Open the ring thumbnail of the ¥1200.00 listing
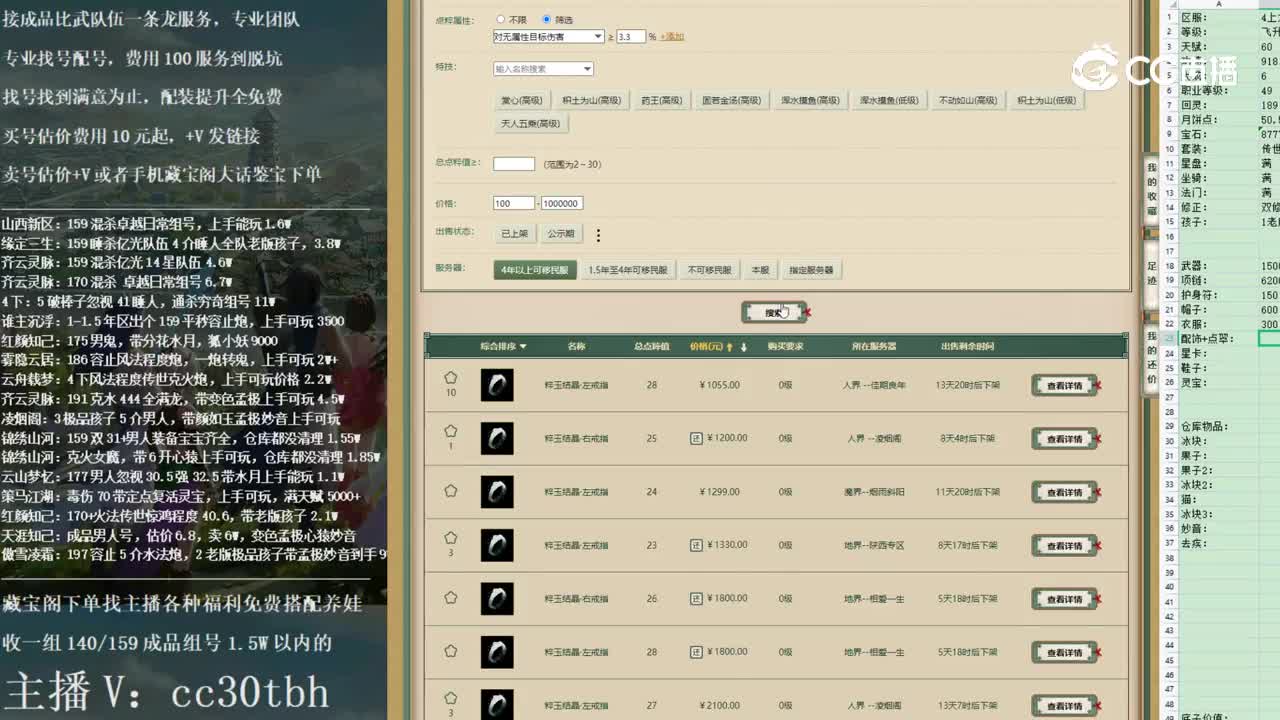Image resolution: width=1280 pixels, height=720 pixels. tap(497, 438)
